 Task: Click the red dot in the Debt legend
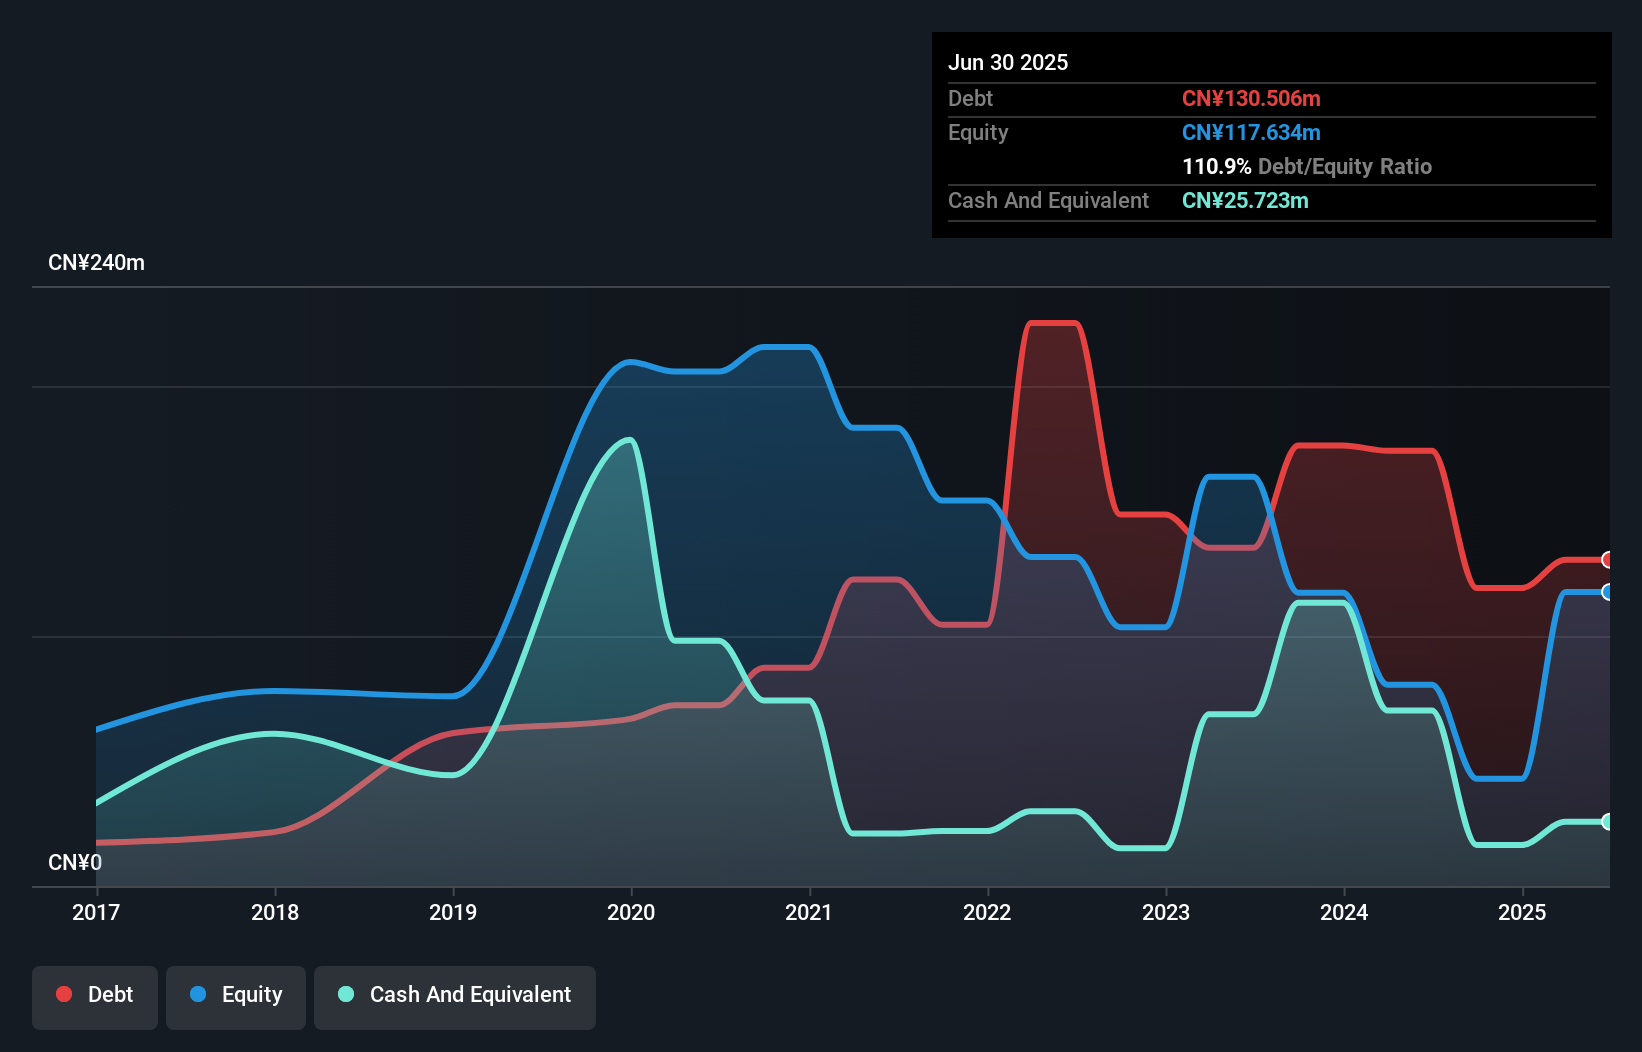(x=63, y=994)
